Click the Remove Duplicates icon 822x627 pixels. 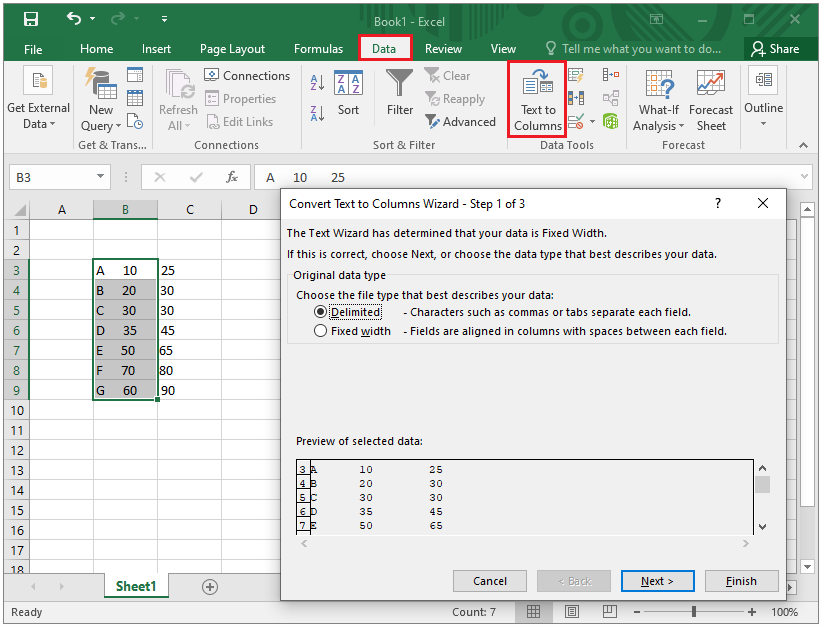tap(575, 97)
